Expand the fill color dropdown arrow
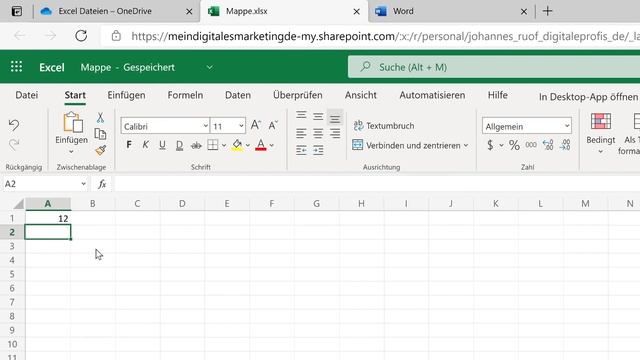The height and width of the screenshot is (360, 640). coord(248,145)
